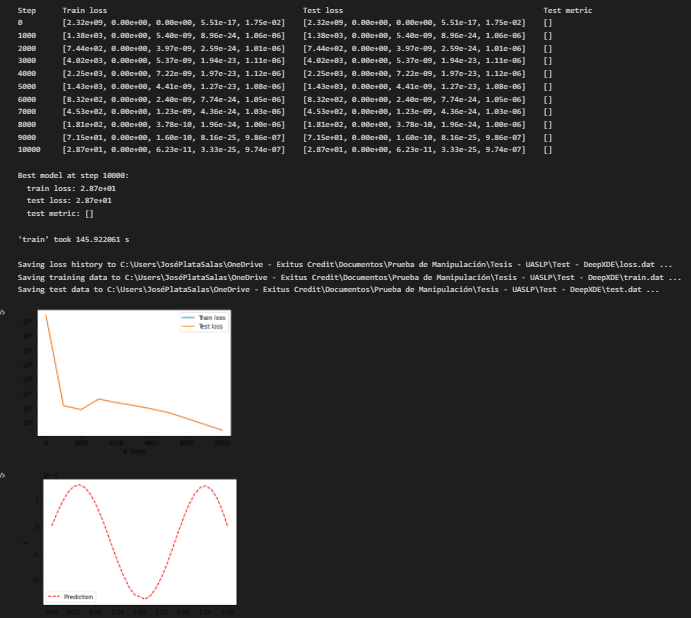Viewport: 691px width, 618px height.
Task: Select step value 9000 in the table
Action: pyautogui.click(x=27, y=138)
